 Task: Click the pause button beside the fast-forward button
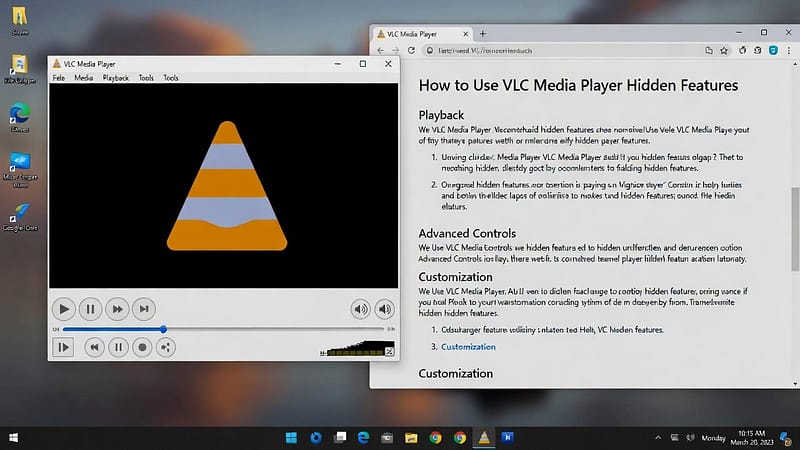[x=90, y=309]
